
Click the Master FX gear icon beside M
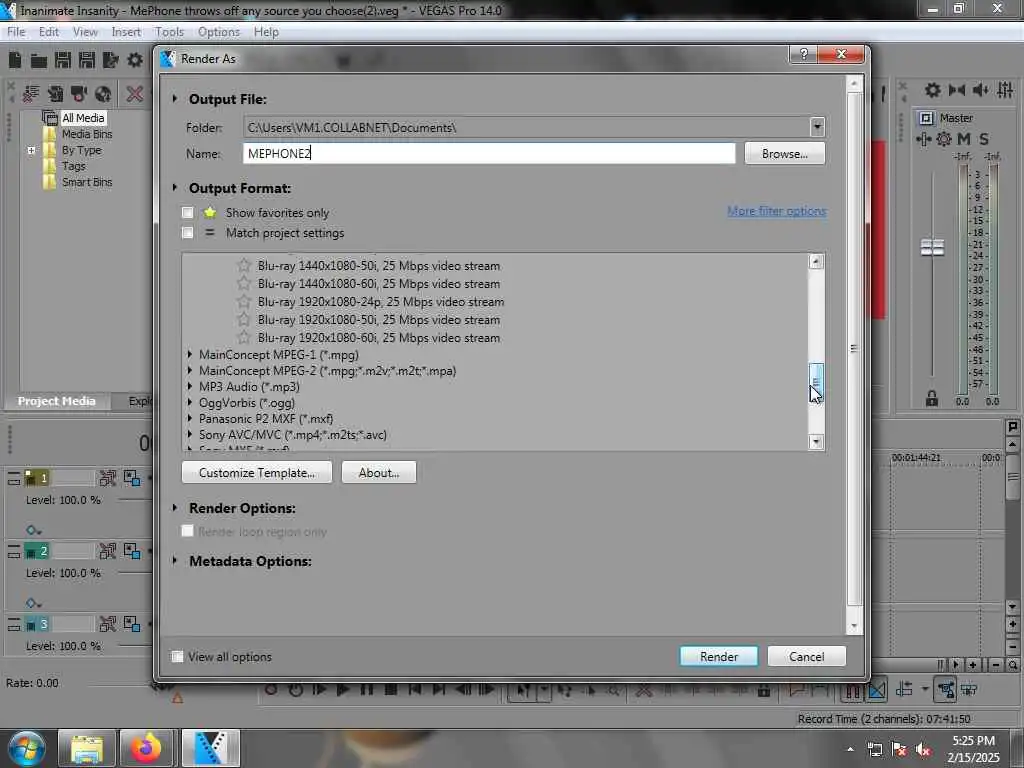pos(944,138)
